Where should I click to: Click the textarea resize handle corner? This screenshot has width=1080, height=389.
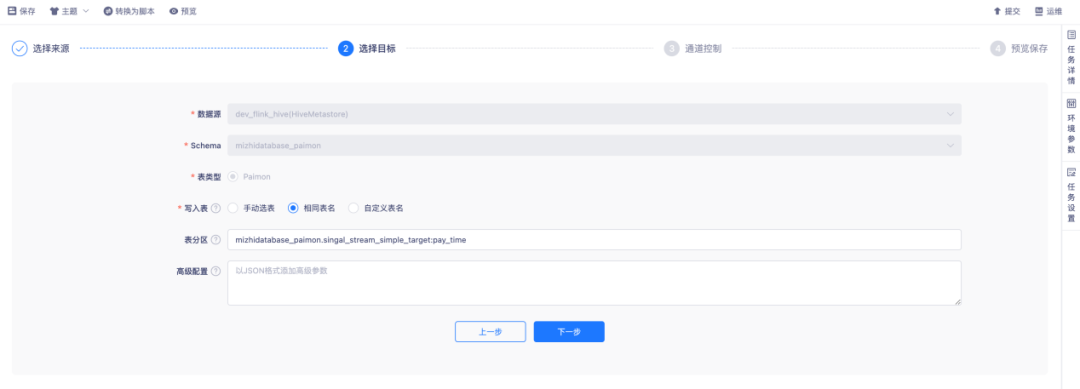[957, 302]
